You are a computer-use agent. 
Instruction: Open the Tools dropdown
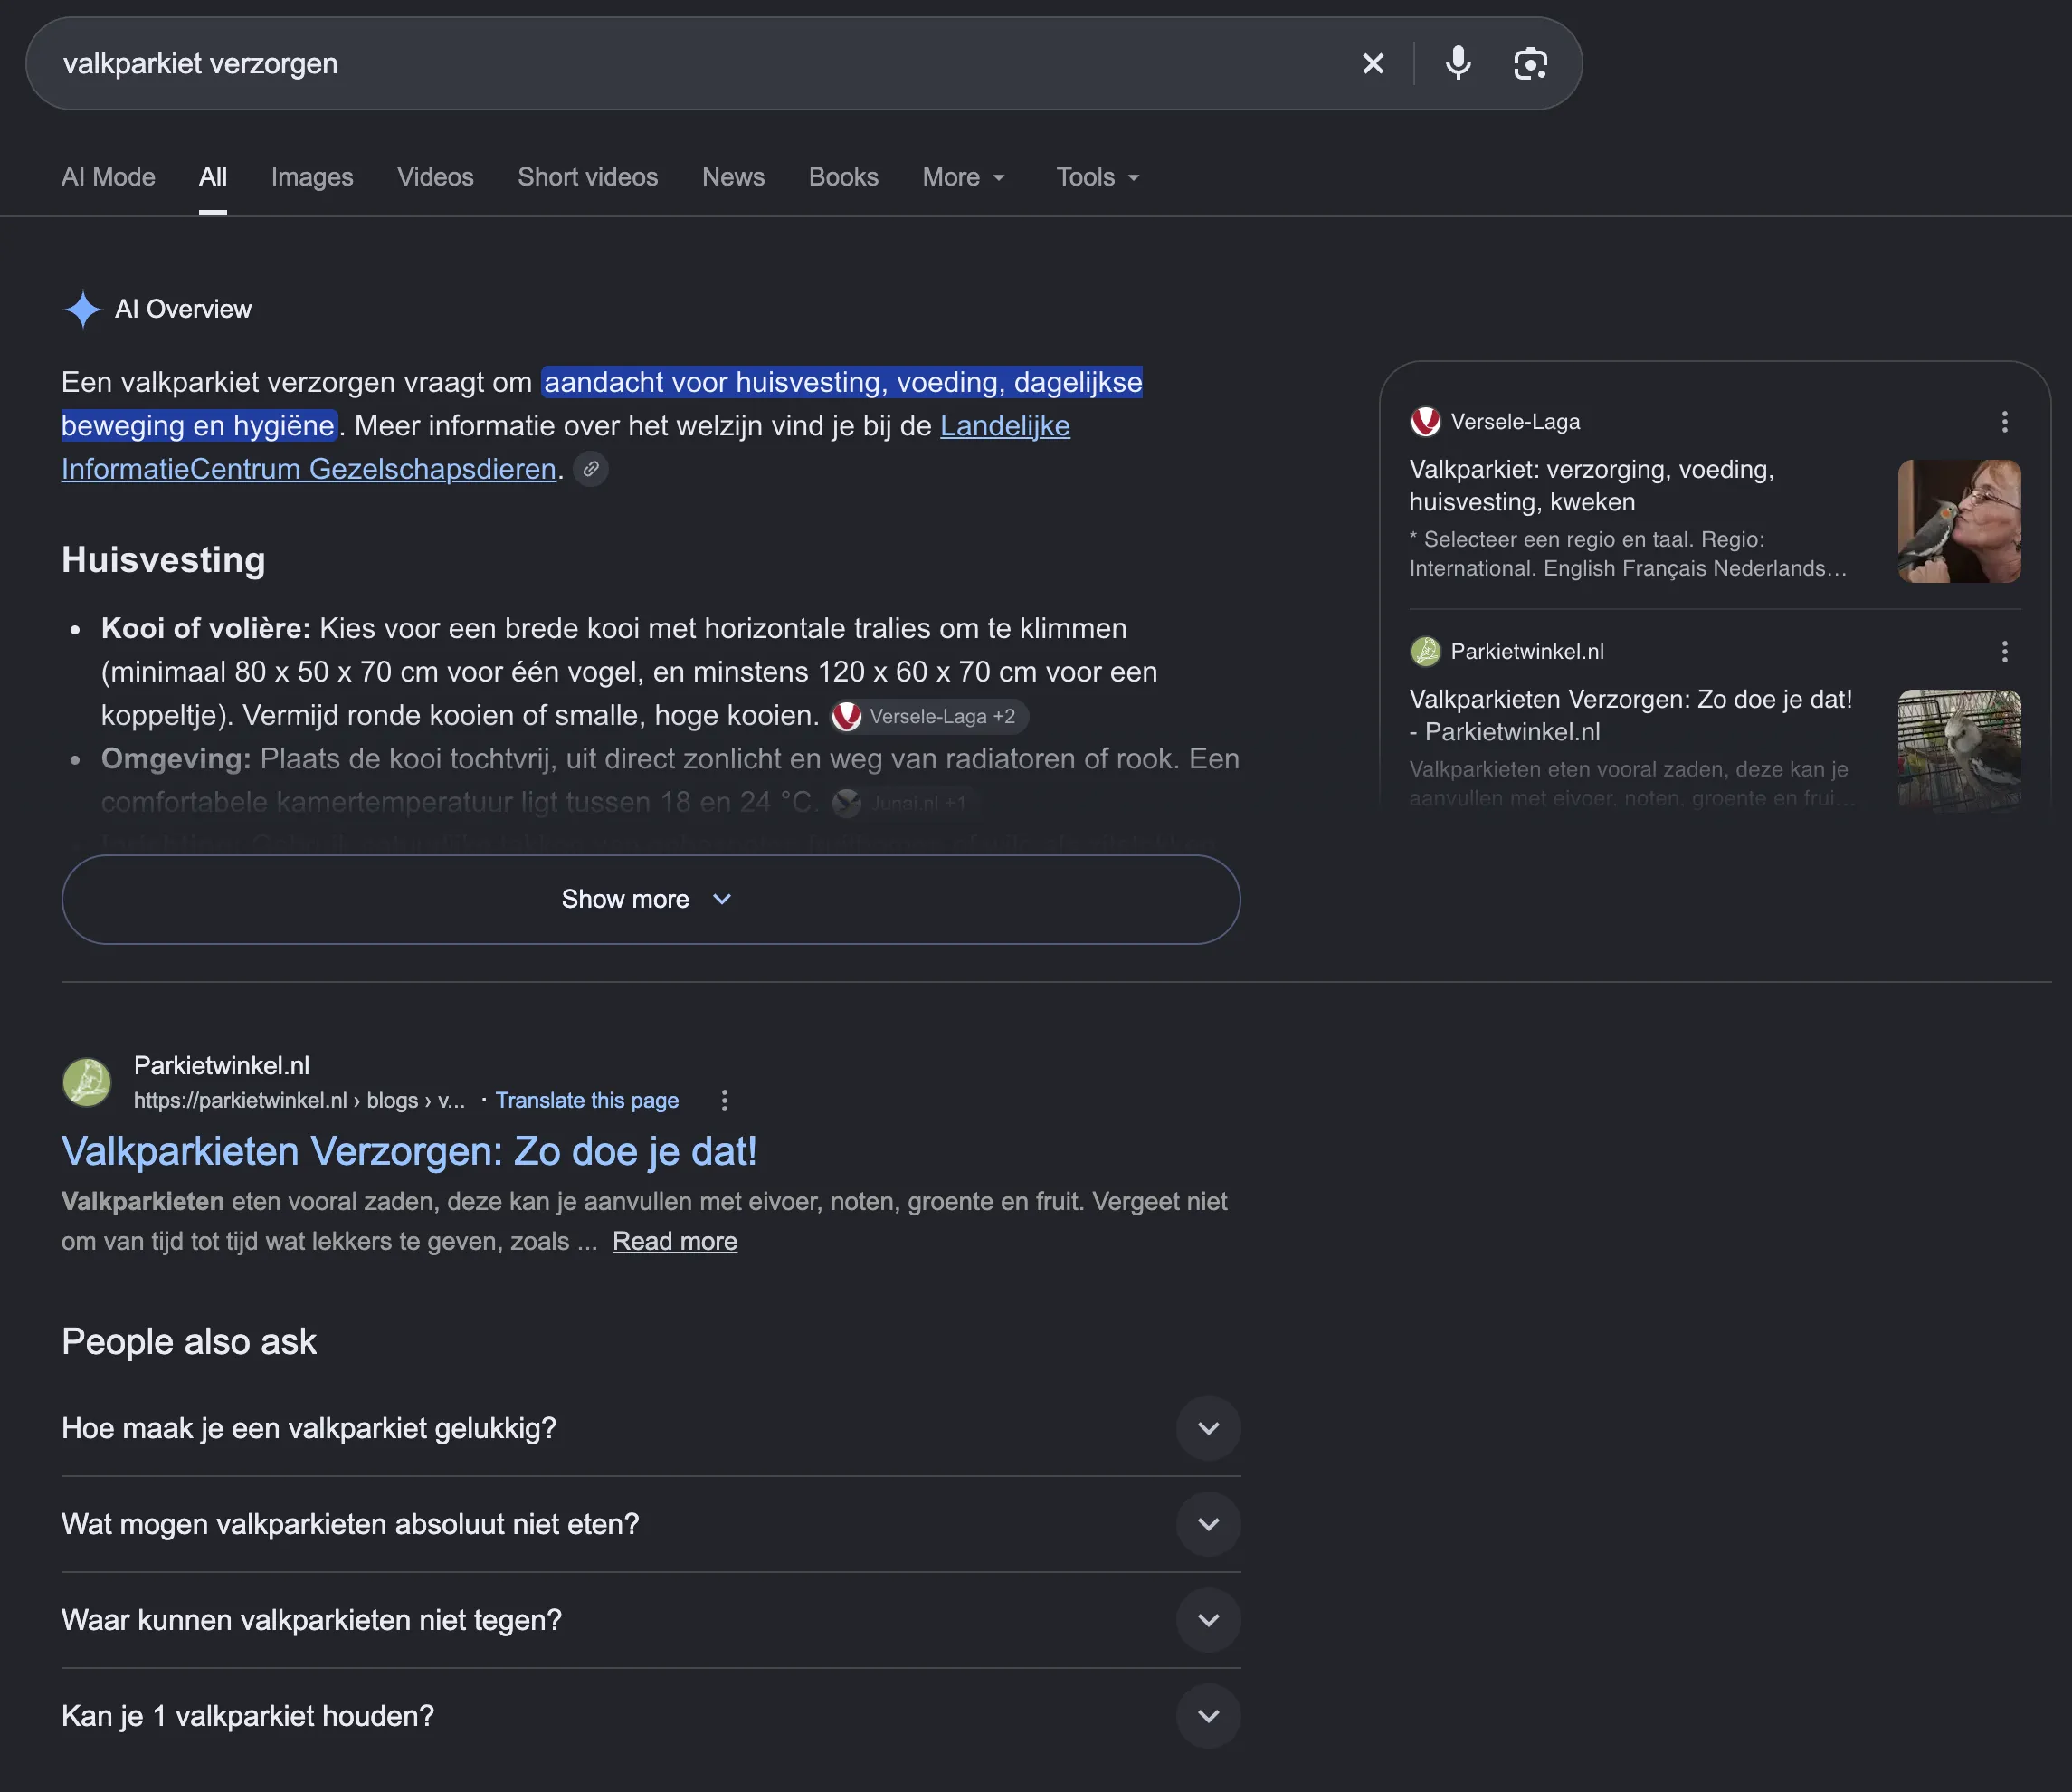(x=1098, y=177)
